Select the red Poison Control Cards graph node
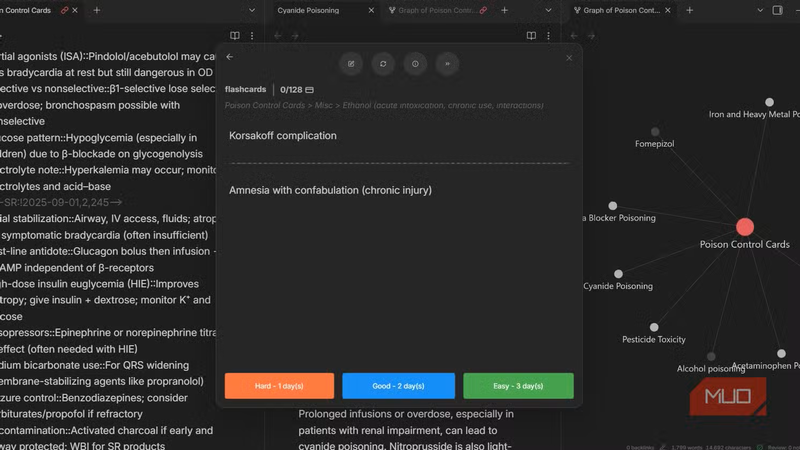Image resolution: width=800 pixels, height=450 pixels. 745,227
